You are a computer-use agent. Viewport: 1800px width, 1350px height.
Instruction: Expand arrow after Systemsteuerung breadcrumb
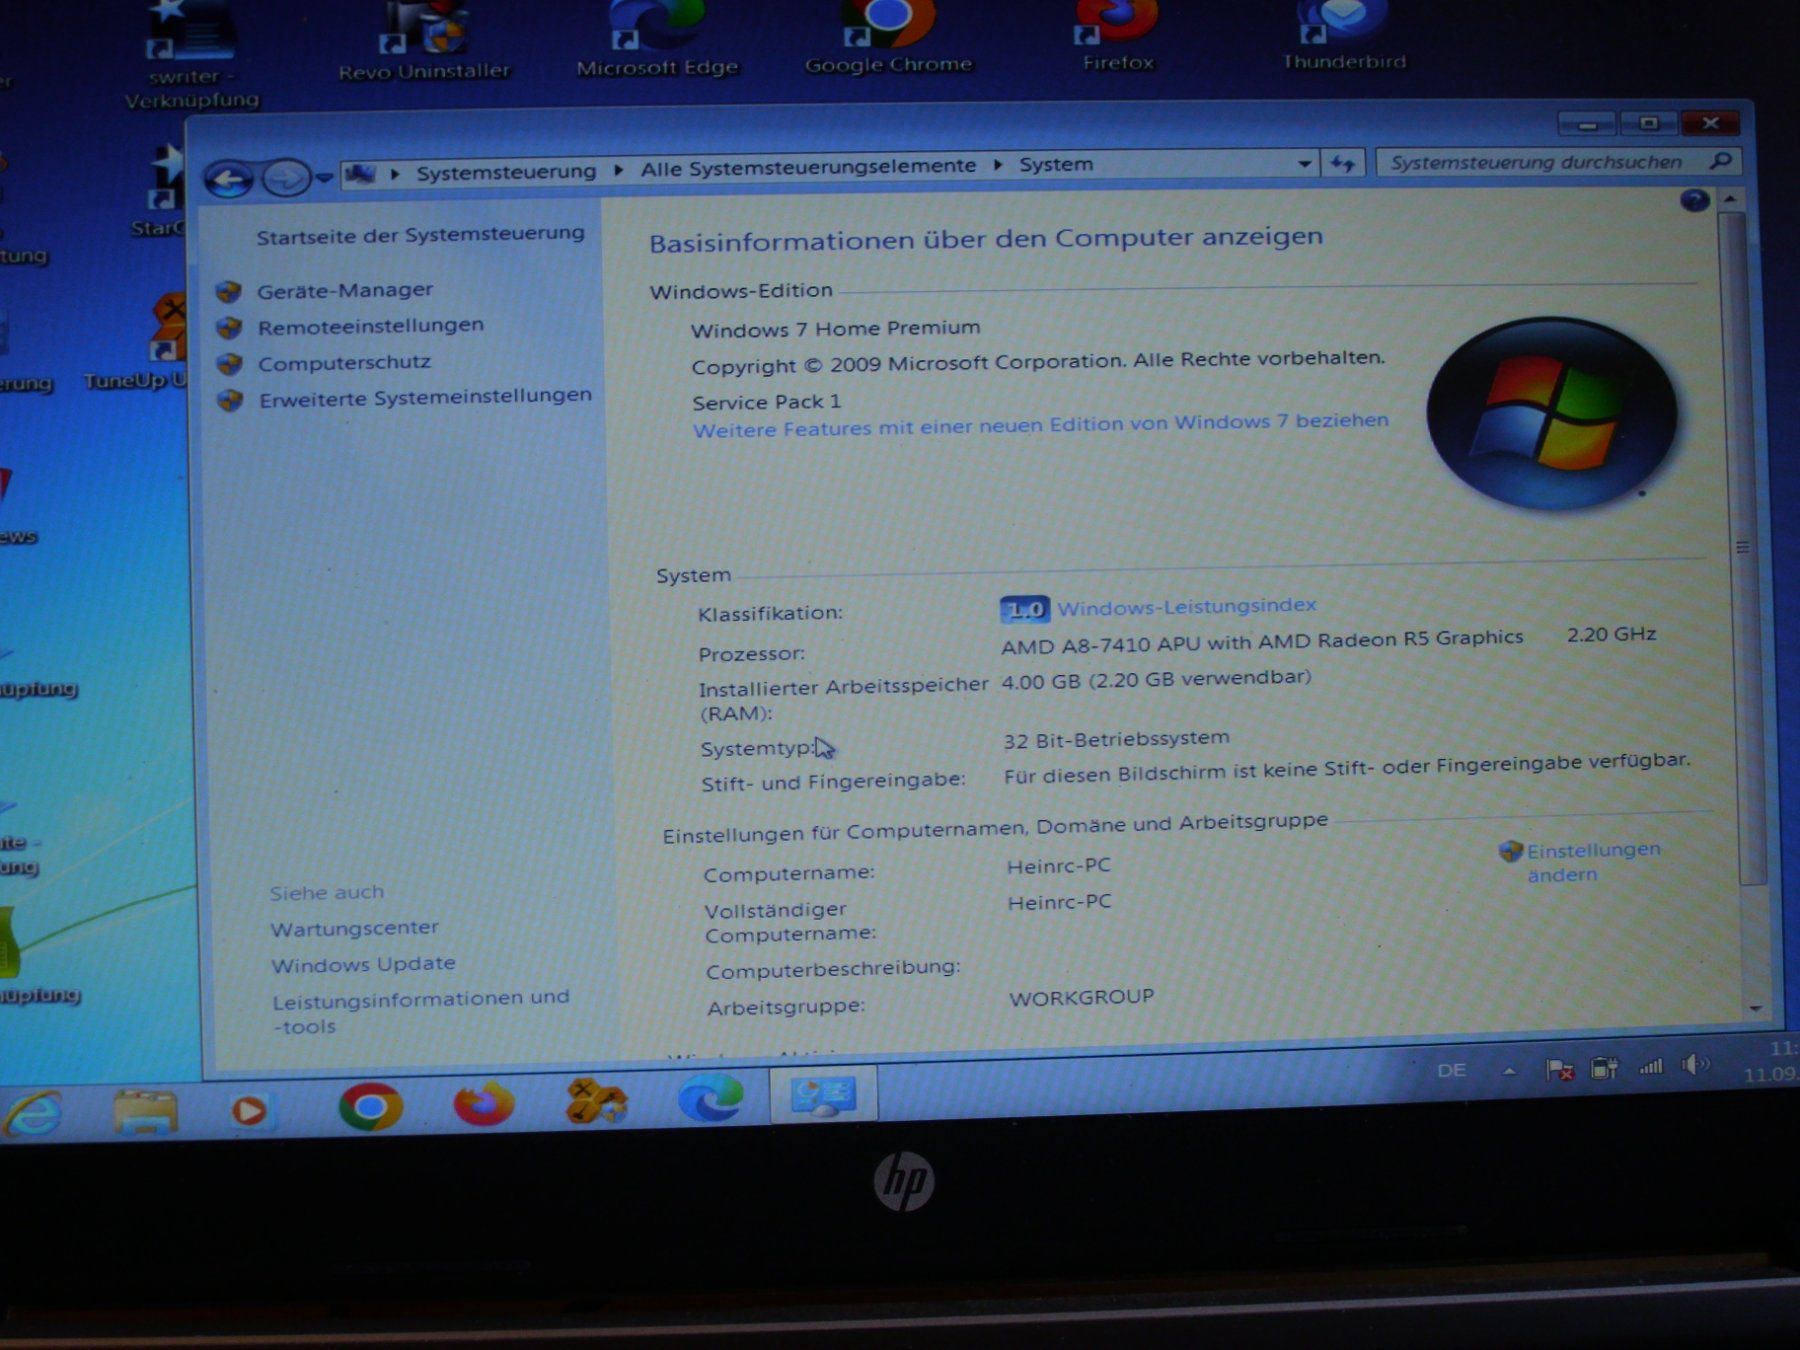(619, 170)
